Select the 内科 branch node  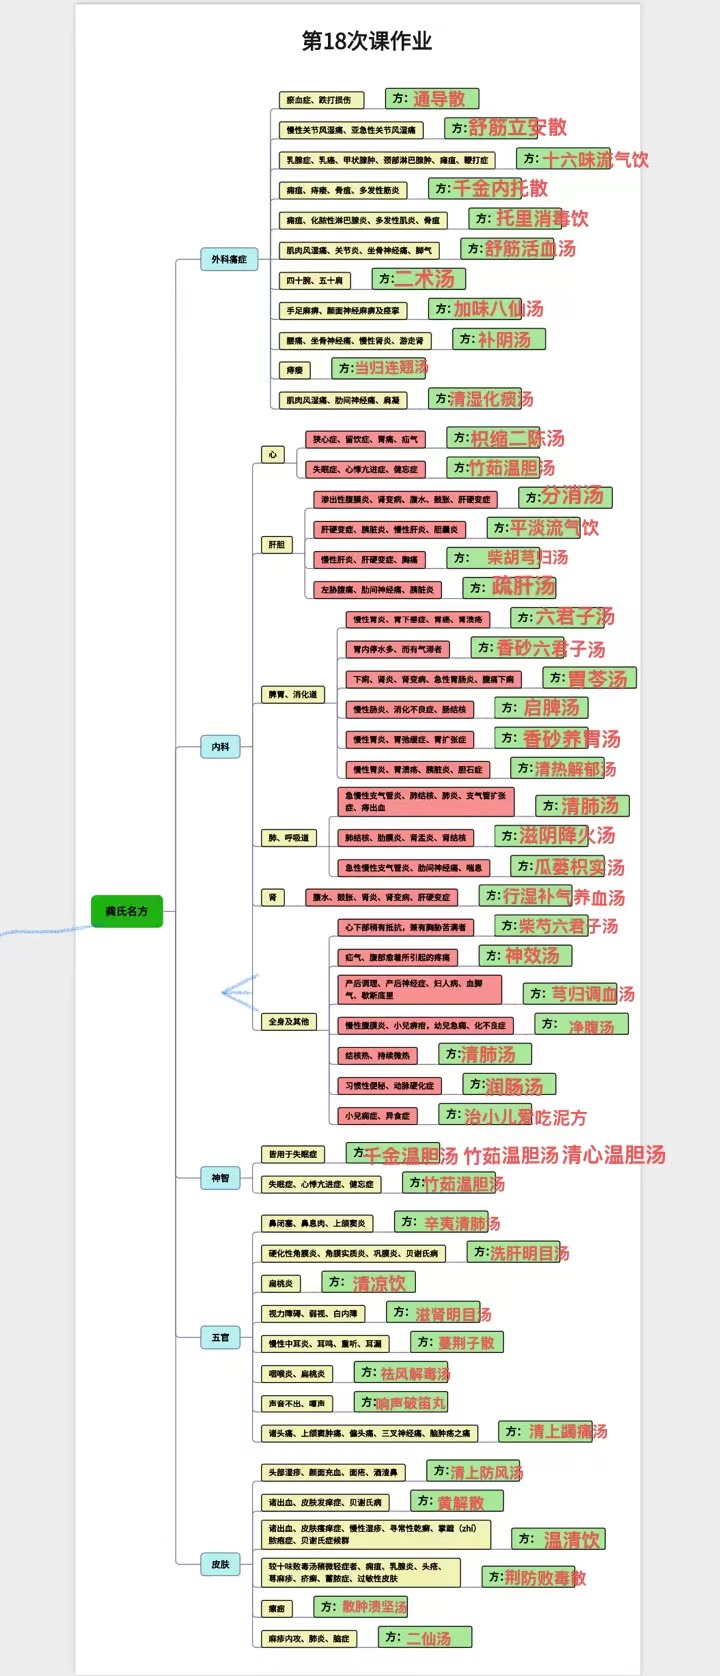point(220,746)
